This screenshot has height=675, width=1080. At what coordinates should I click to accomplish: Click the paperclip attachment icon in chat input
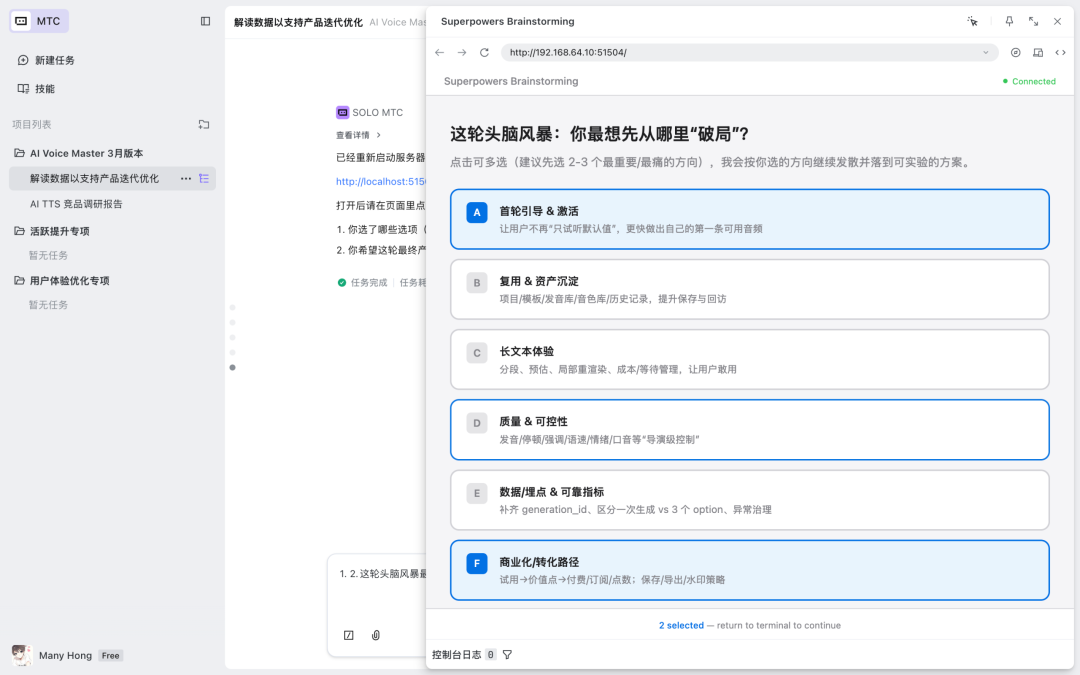coord(376,635)
